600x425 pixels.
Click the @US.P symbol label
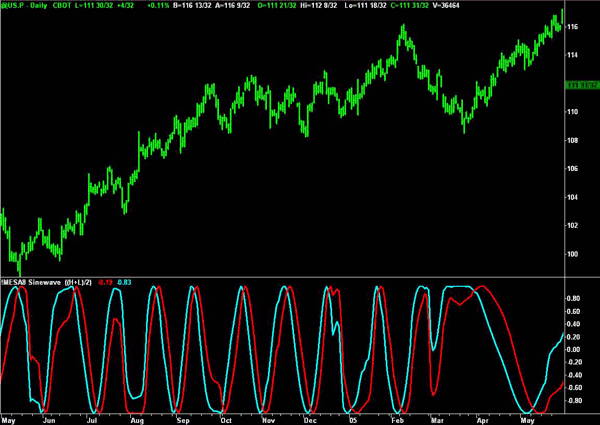coord(13,5)
